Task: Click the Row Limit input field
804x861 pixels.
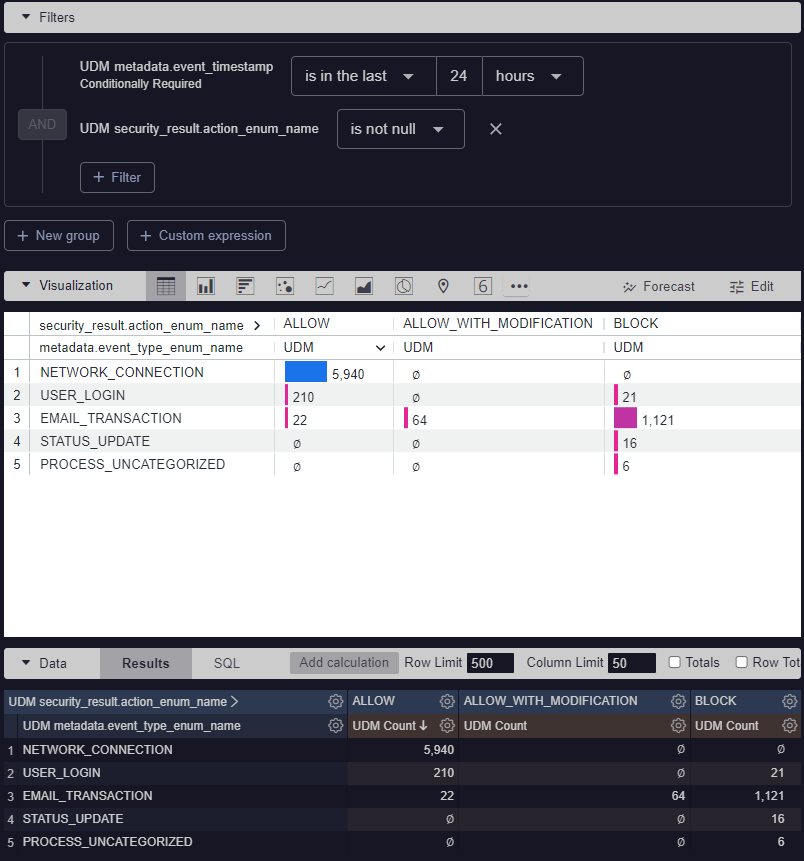Action: point(488,662)
